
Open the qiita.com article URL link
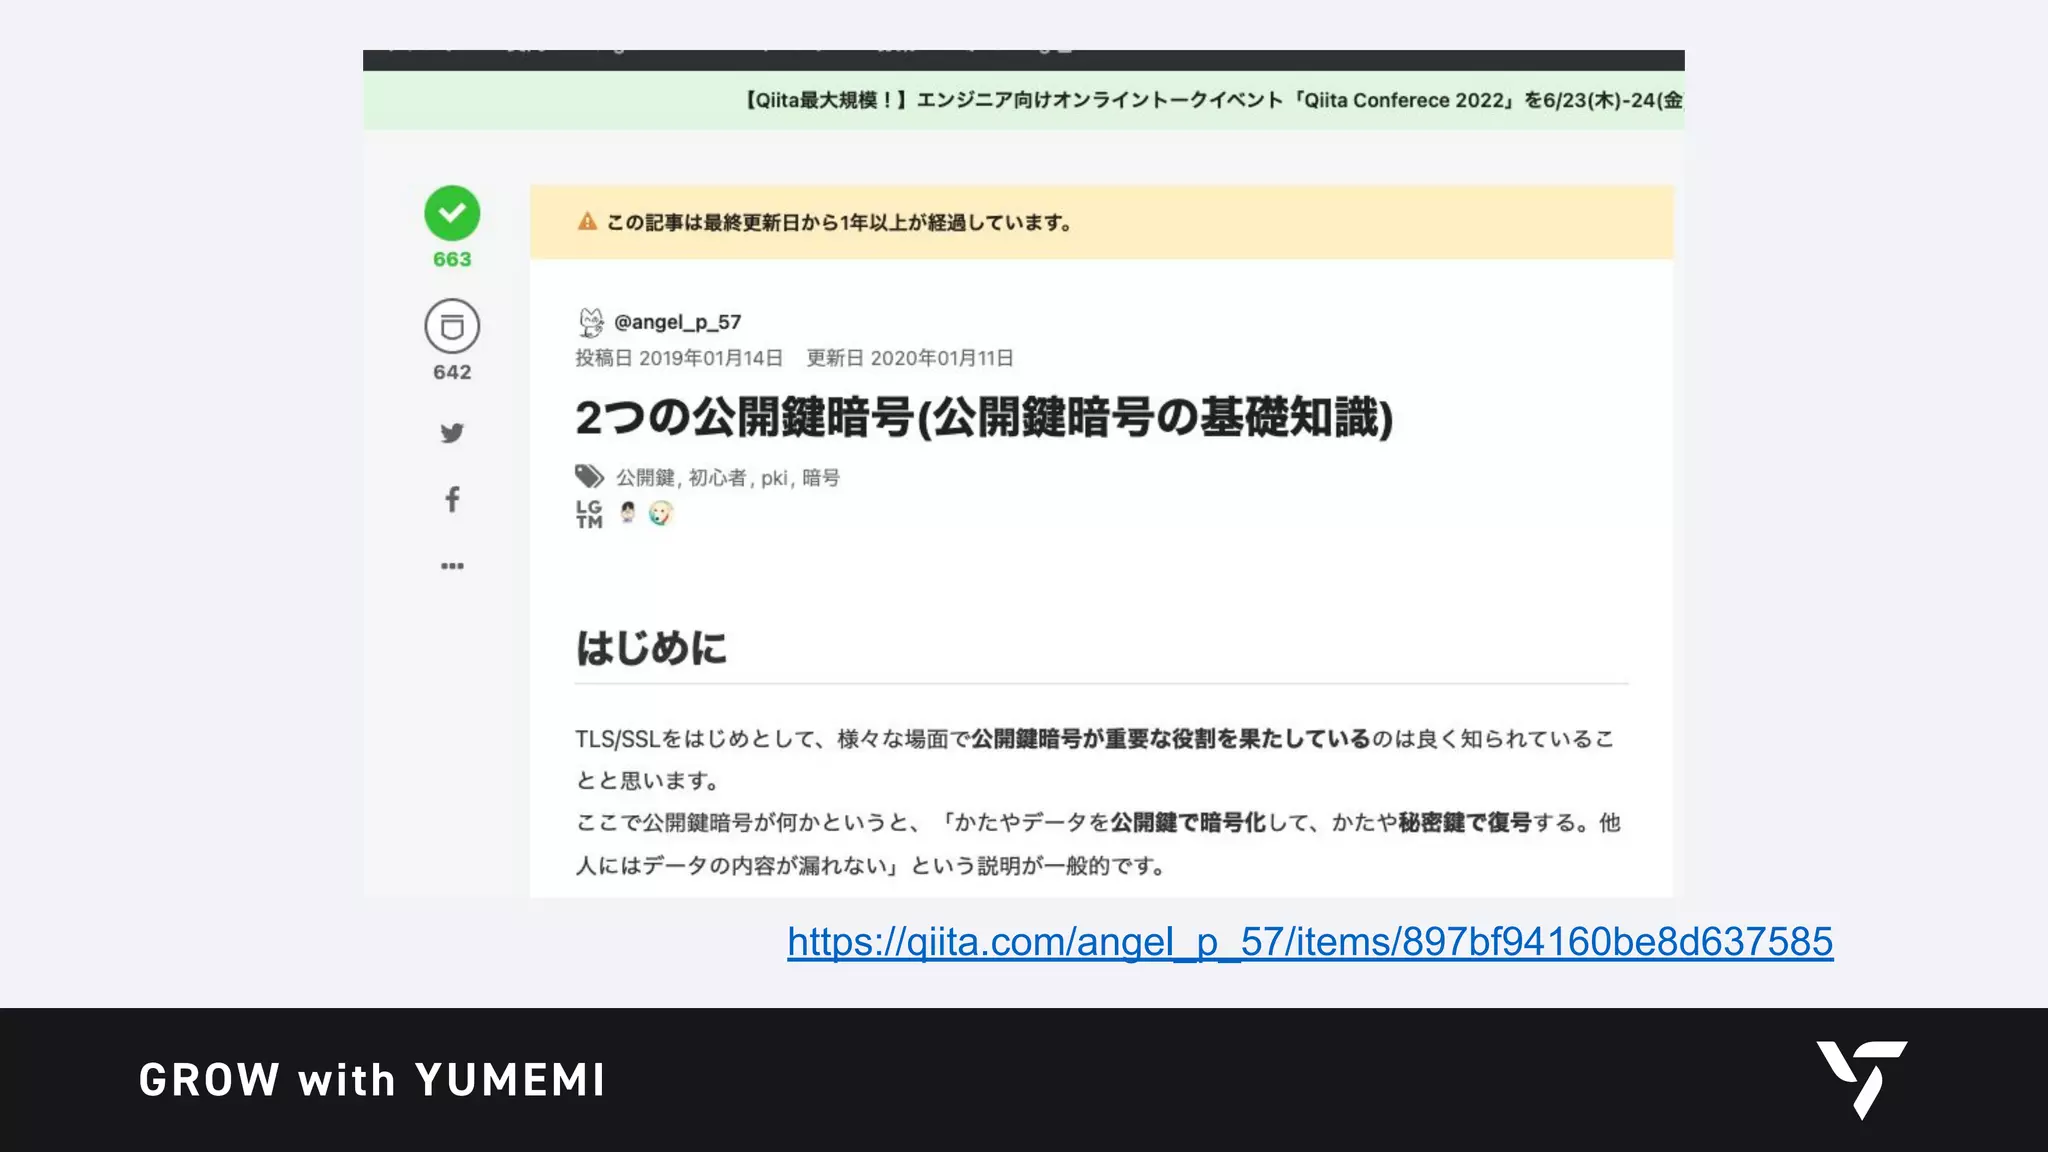click(x=1310, y=942)
